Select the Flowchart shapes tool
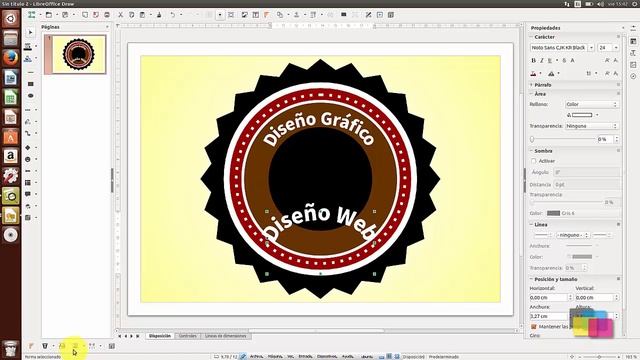The height and width of the screenshot is (360, 640). pyautogui.click(x=28, y=182)
